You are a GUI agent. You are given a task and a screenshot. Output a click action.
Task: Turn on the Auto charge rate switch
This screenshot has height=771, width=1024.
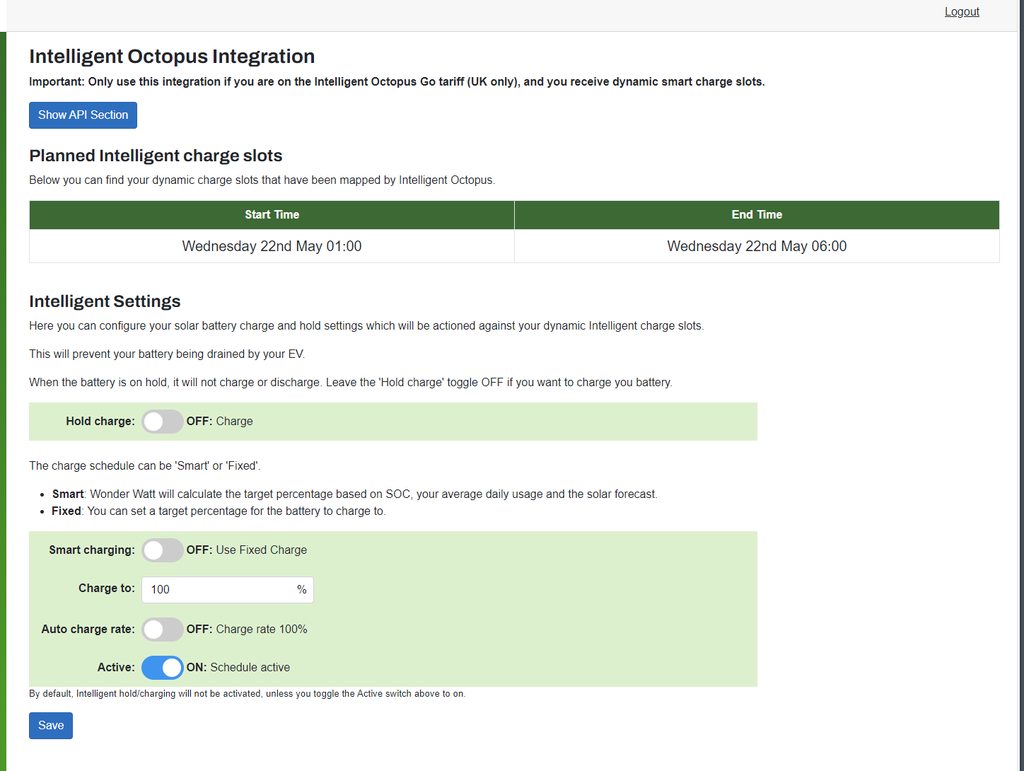click(x=162, y=629)
